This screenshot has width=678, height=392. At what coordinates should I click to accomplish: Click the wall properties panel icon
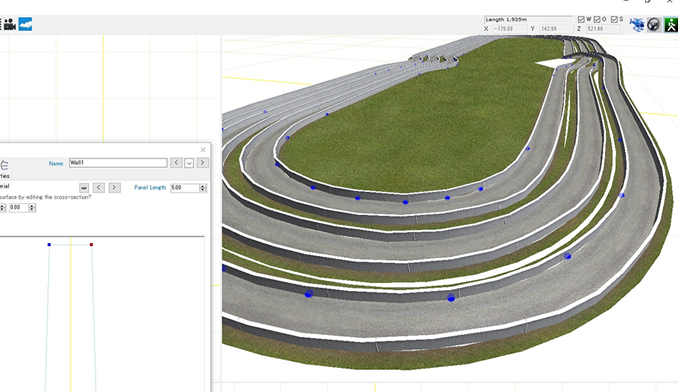pos(4,165)
